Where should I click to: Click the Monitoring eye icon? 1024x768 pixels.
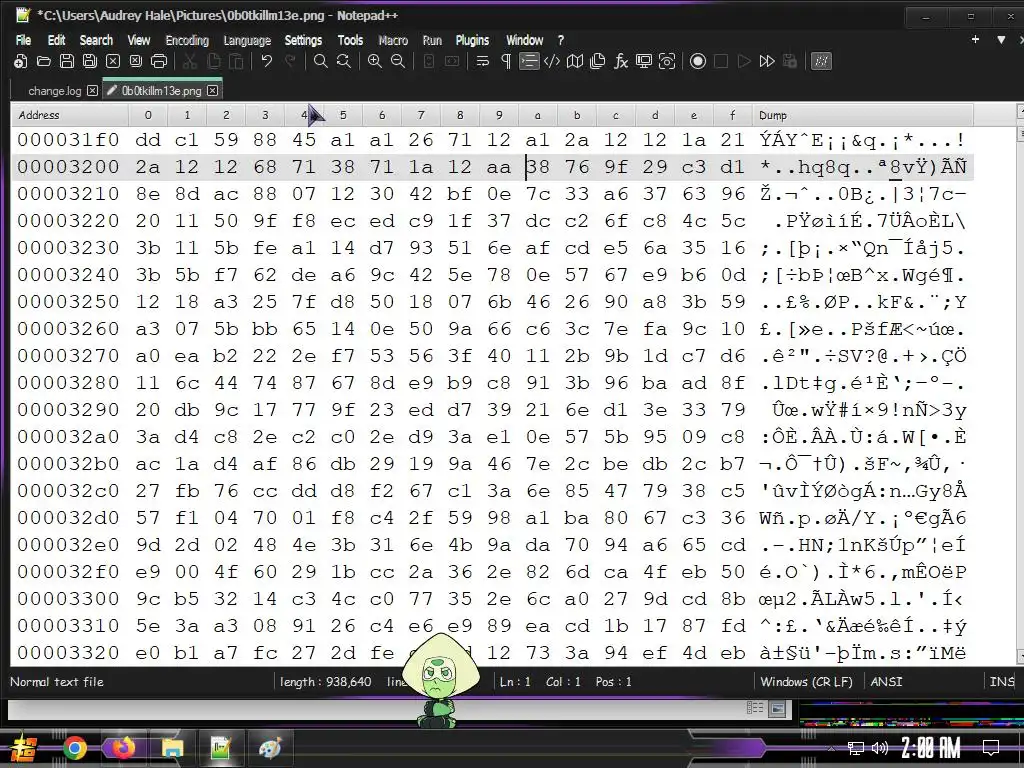pos(667,61)
